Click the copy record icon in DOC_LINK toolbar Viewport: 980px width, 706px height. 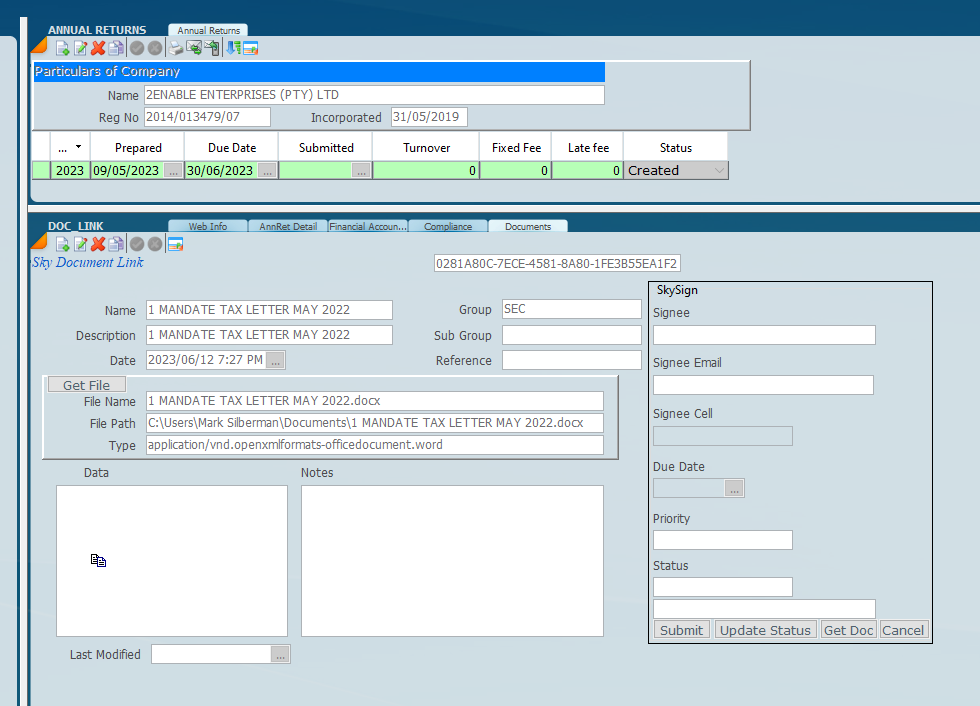116,244
